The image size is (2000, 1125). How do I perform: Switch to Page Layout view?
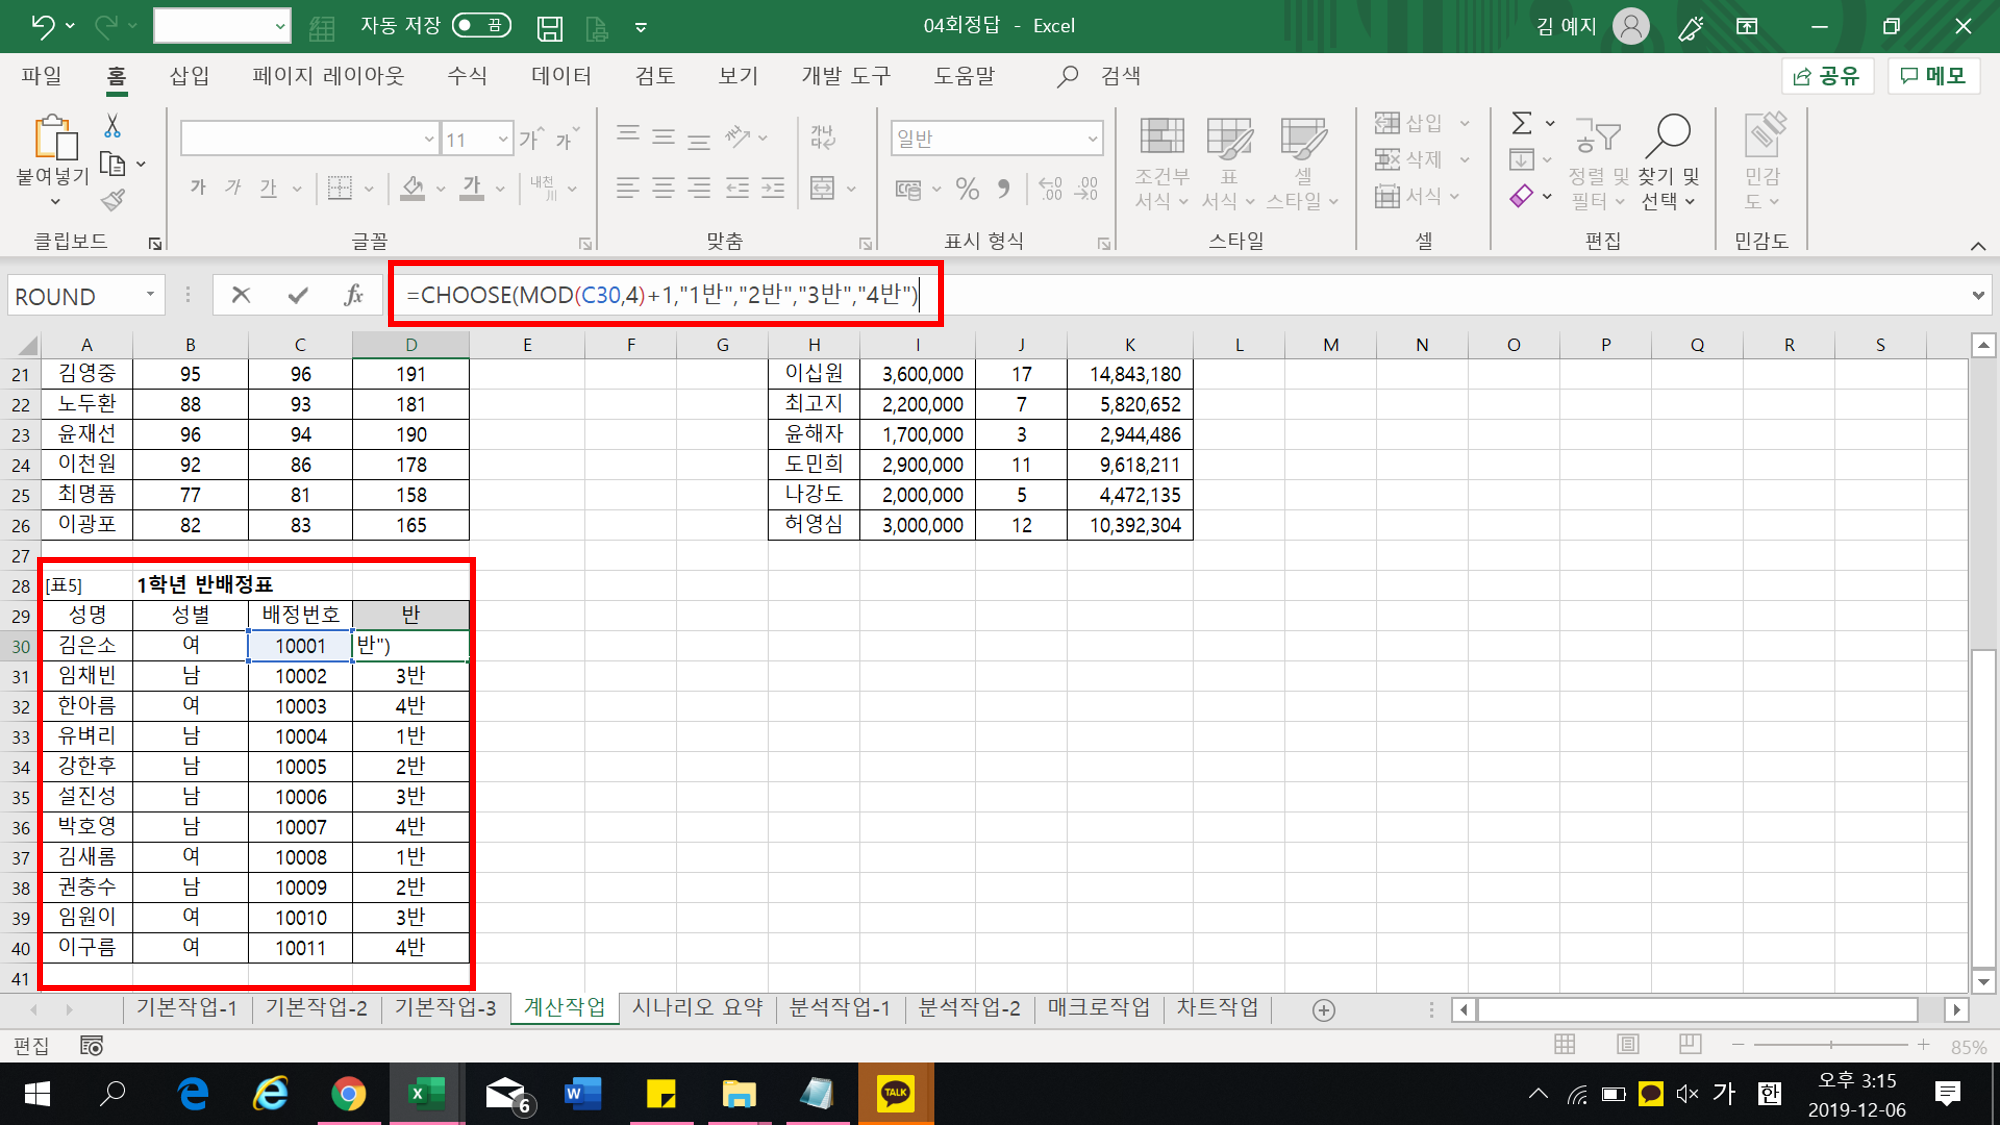point(1628,1045)
